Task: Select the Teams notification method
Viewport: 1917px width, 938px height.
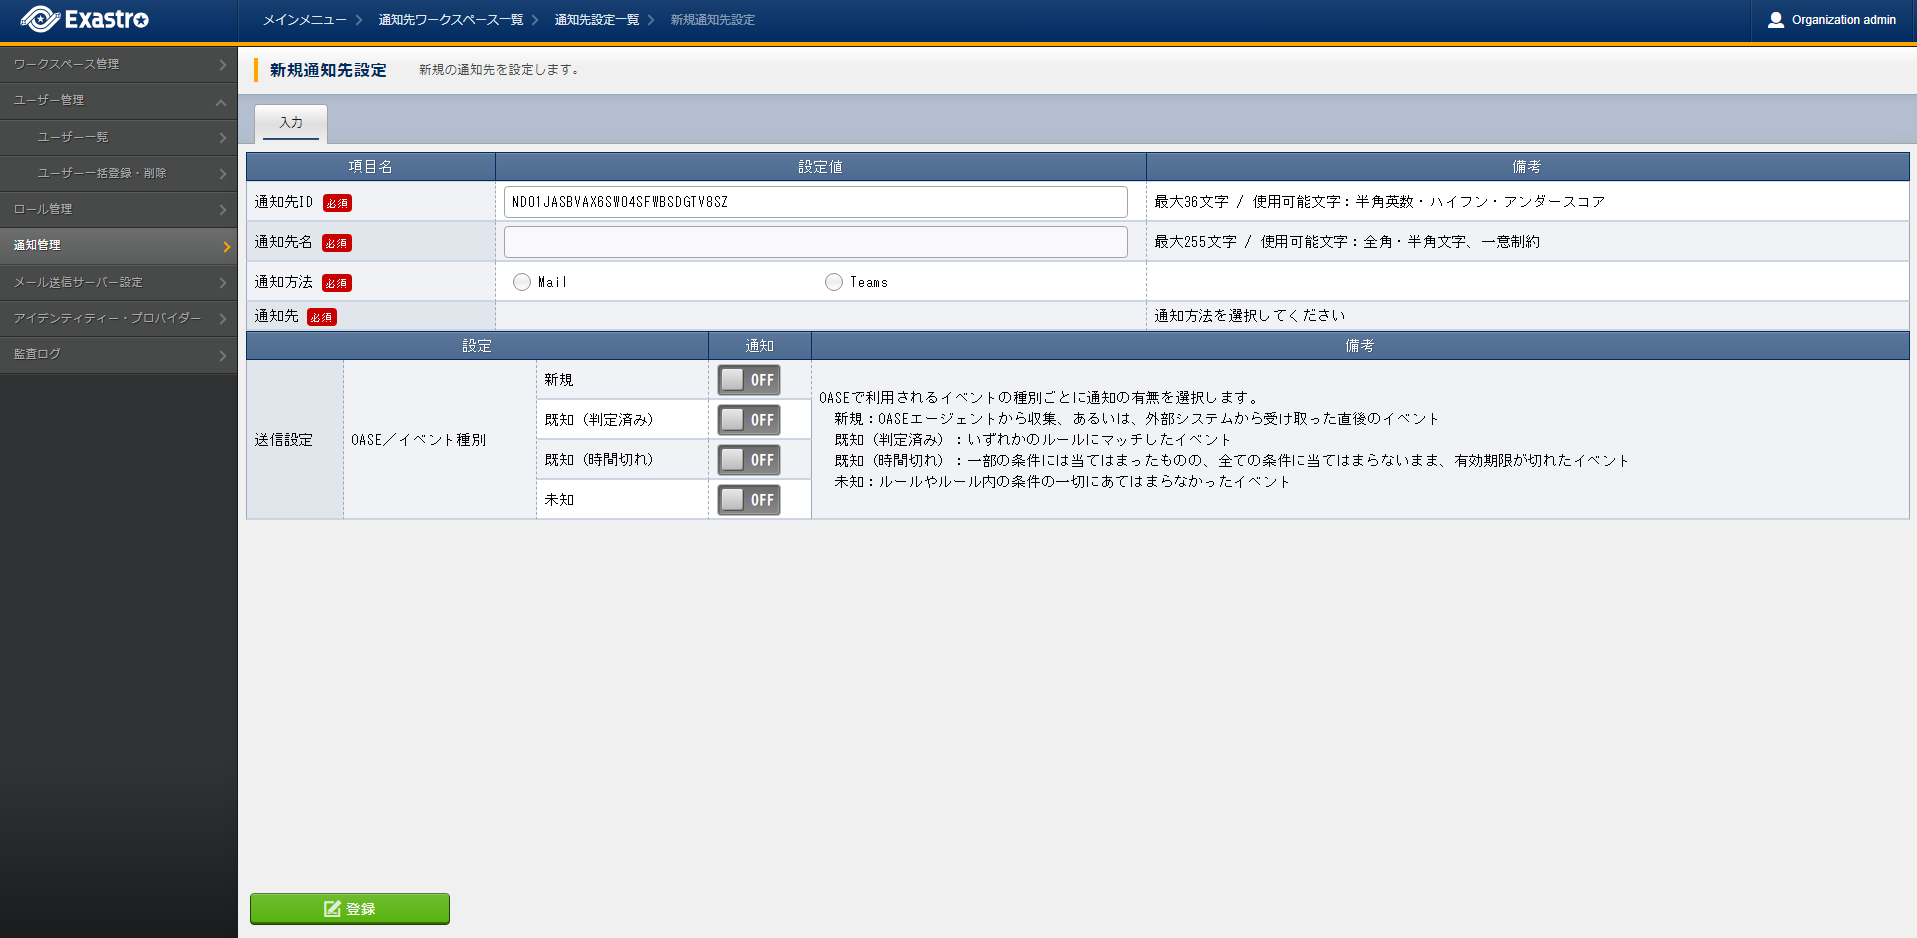Action: point(834,282)
